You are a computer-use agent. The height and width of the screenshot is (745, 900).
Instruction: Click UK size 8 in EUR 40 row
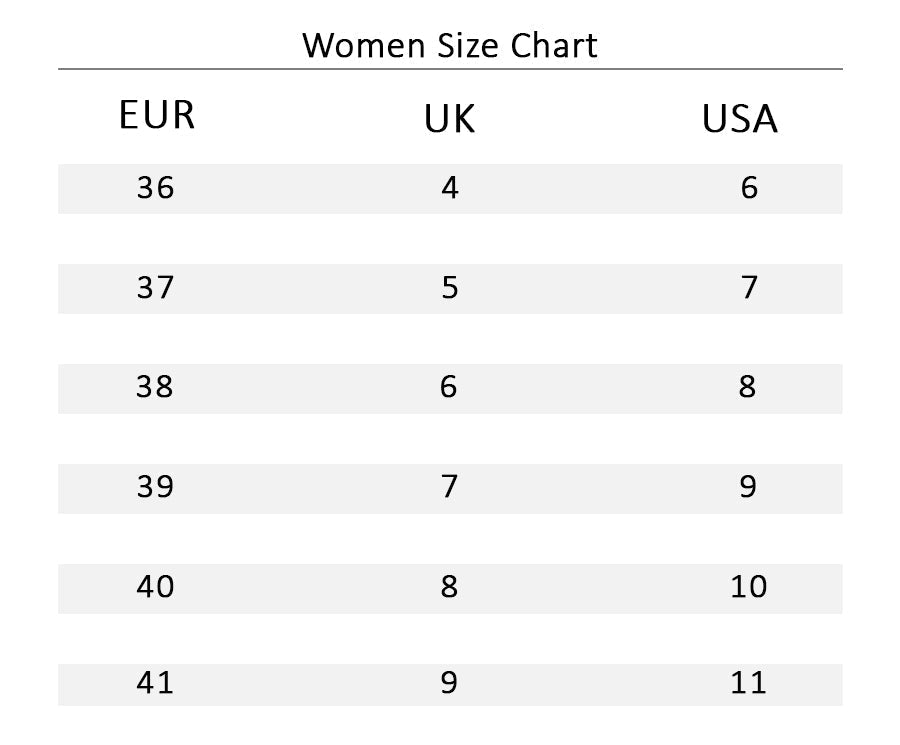(449, 587)
